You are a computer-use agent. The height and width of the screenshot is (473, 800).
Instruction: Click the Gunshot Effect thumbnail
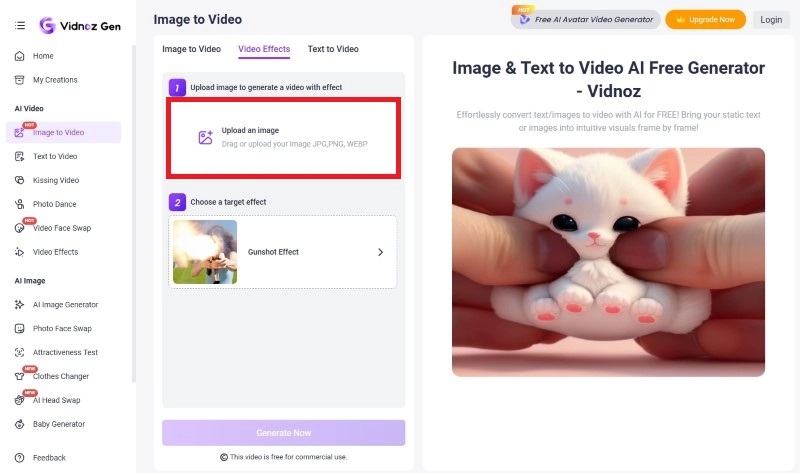point(205,252)
